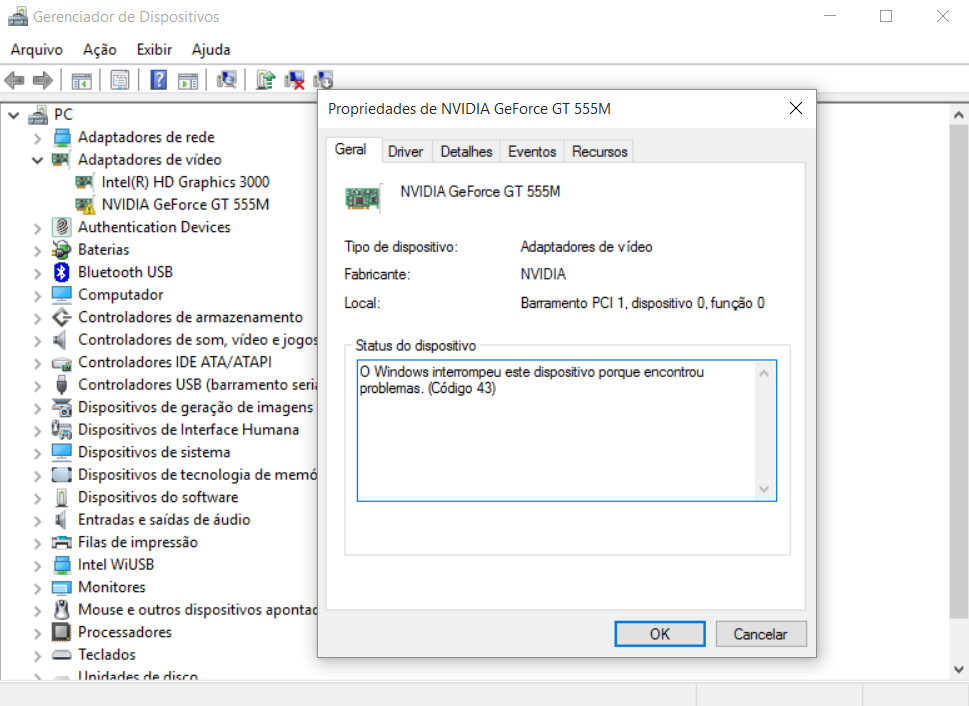Click the Forward arrow in the toolbar
Viewport: 969px width, 706px height.
43,80
